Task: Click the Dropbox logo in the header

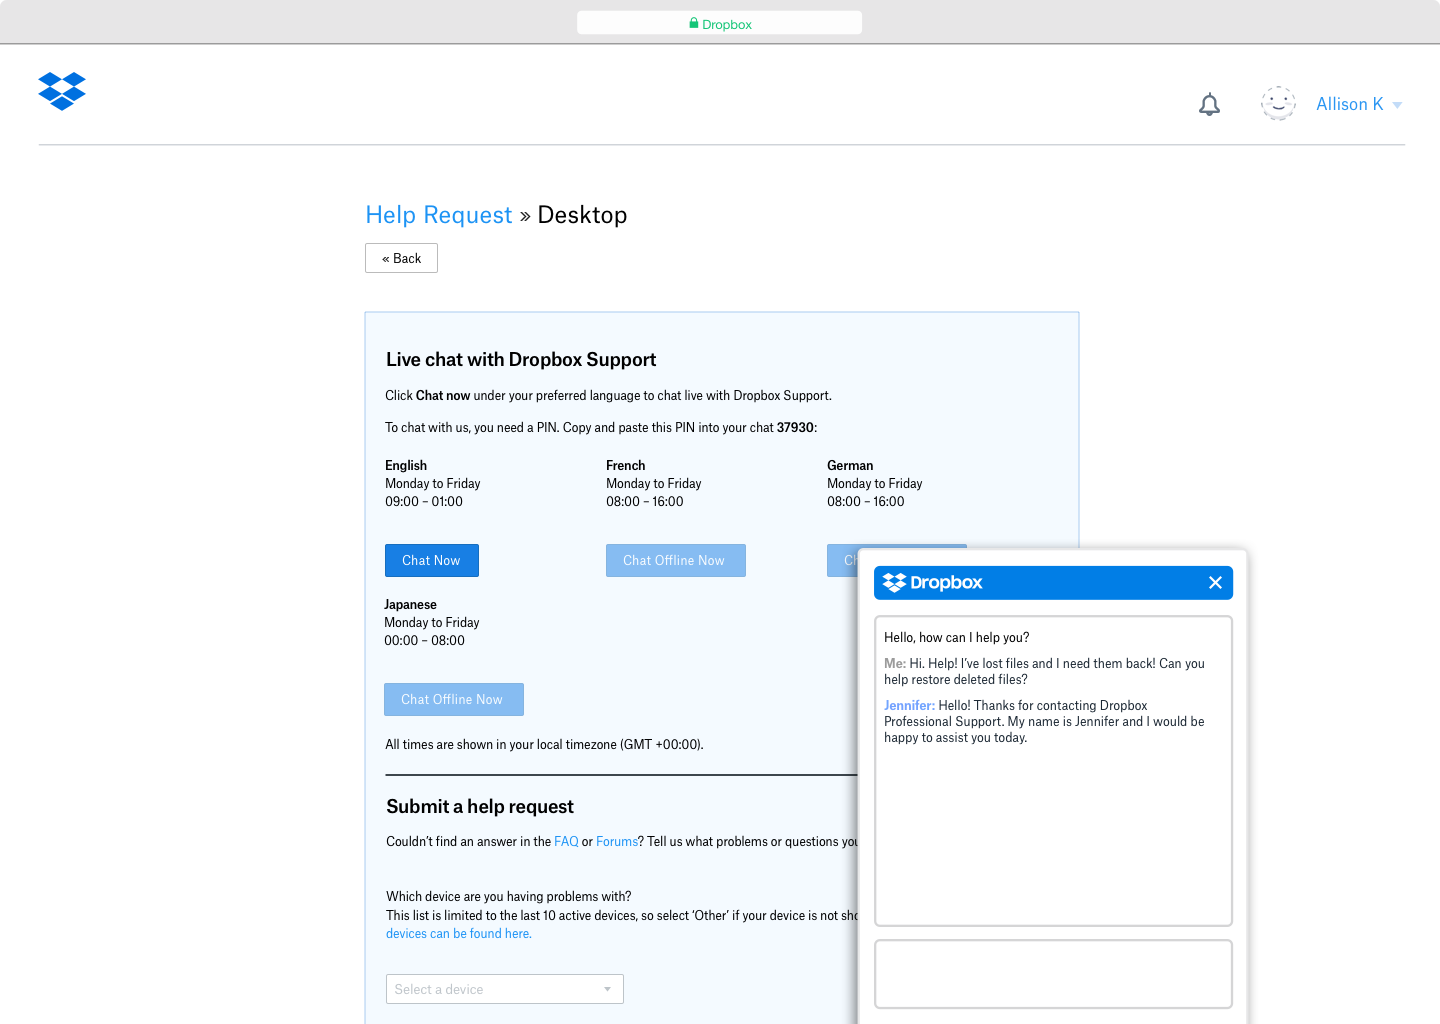Action: [62, 92]
